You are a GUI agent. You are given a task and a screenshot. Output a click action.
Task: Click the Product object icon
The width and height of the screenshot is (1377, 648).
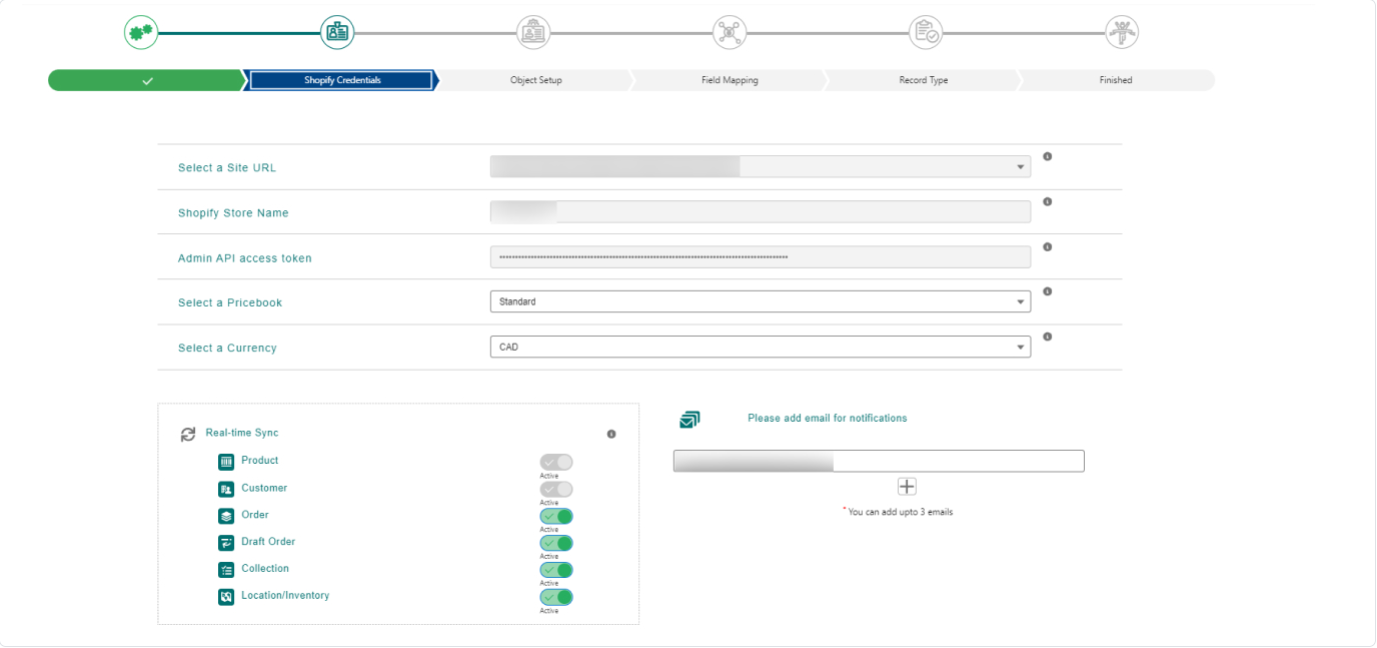tap(226, 462)
